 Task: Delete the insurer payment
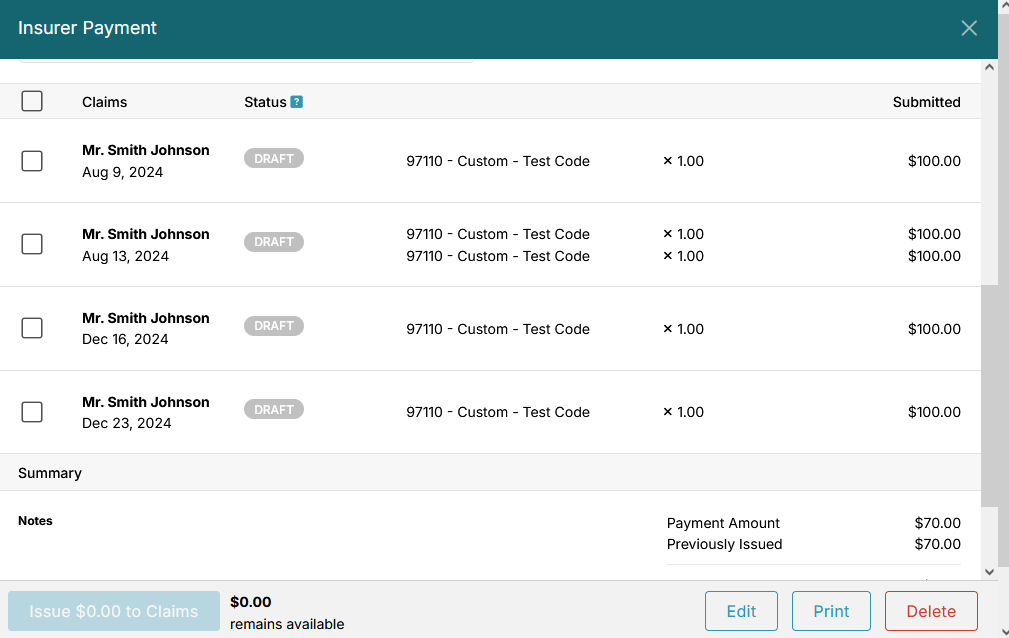point(930,610)
